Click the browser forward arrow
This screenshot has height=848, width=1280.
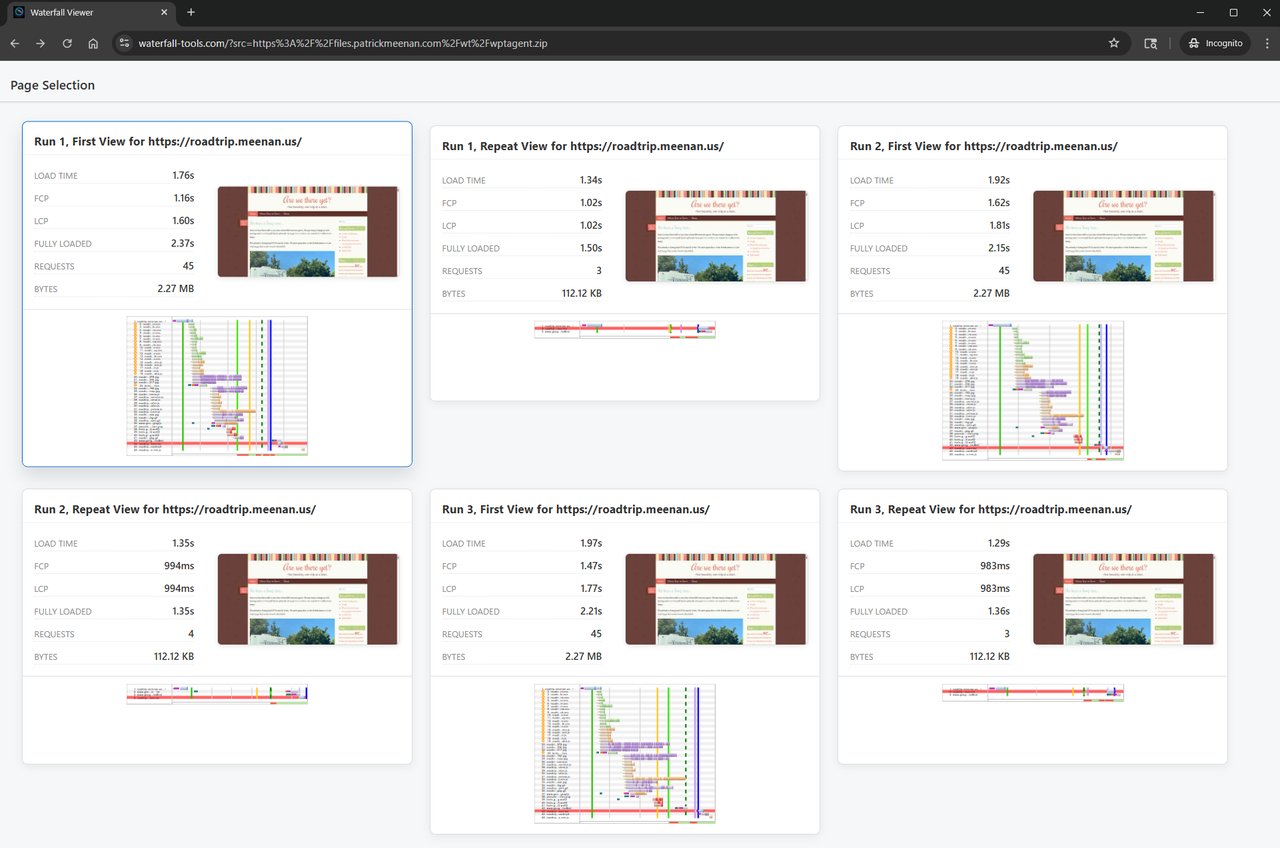(41, 43)
